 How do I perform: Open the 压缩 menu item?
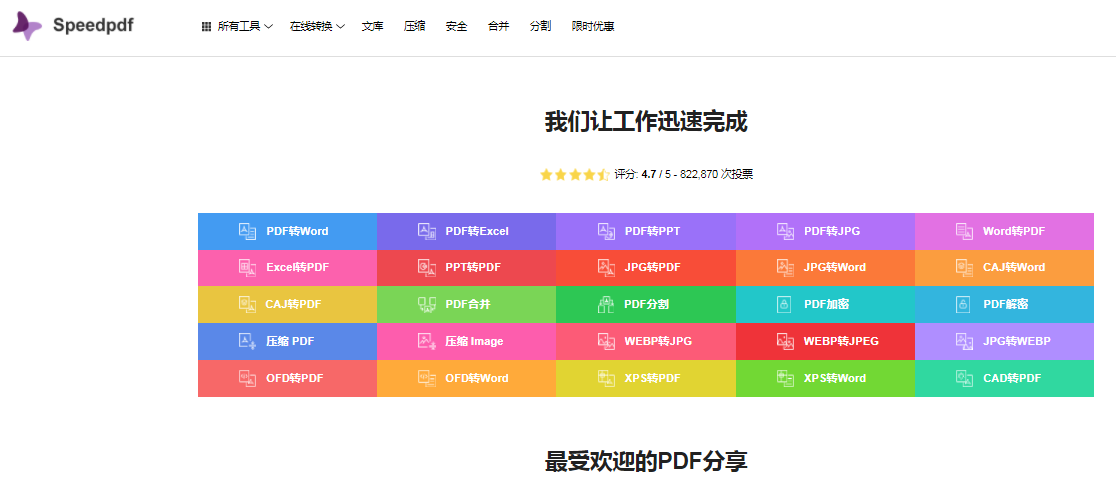(414, 26)
